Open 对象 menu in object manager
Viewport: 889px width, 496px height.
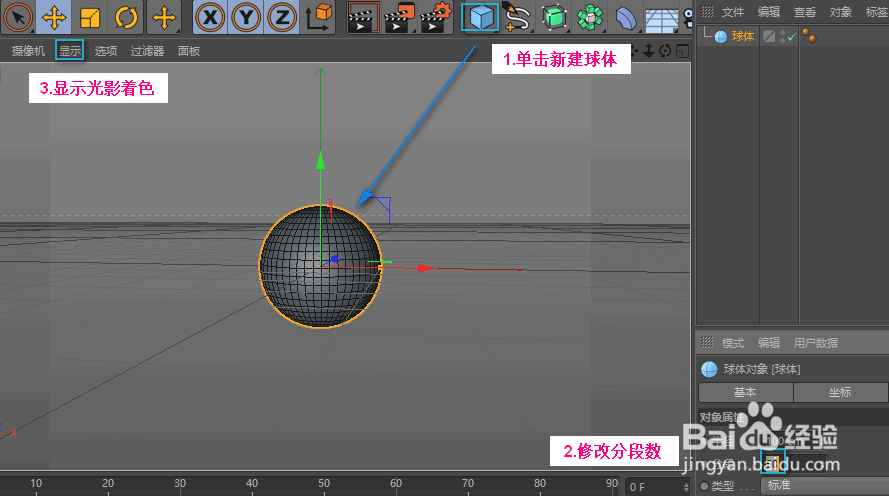click(841, 12)
